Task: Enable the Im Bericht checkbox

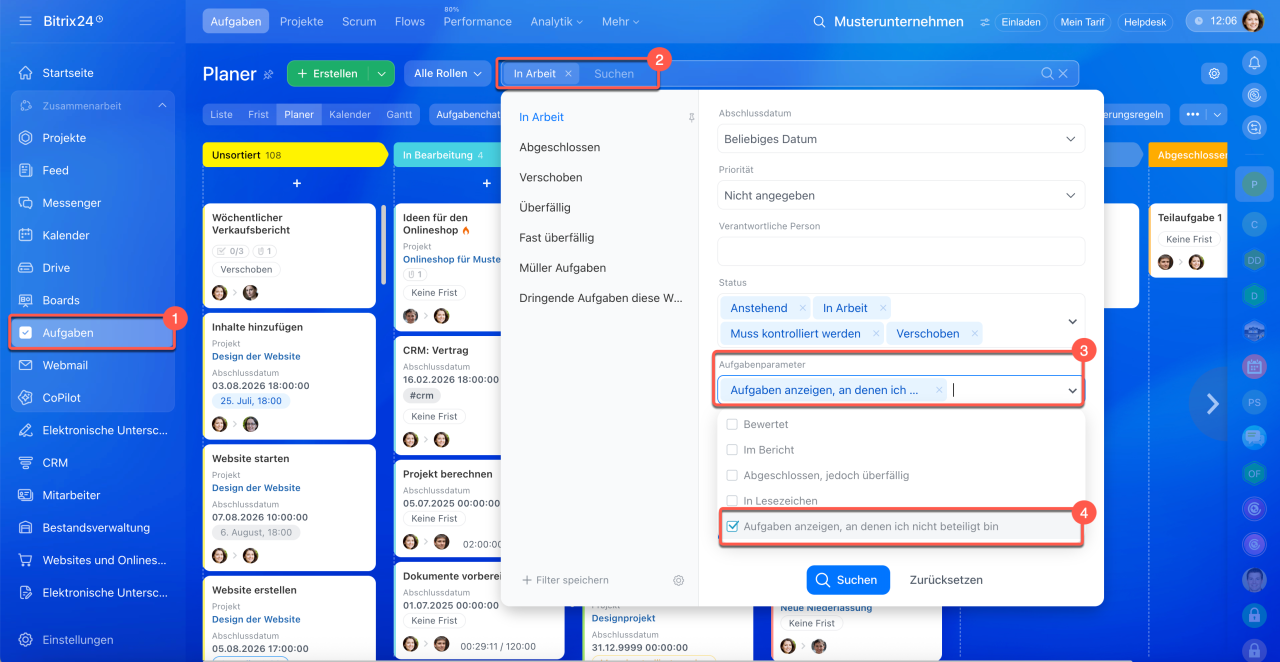Action: coord(733,450)
